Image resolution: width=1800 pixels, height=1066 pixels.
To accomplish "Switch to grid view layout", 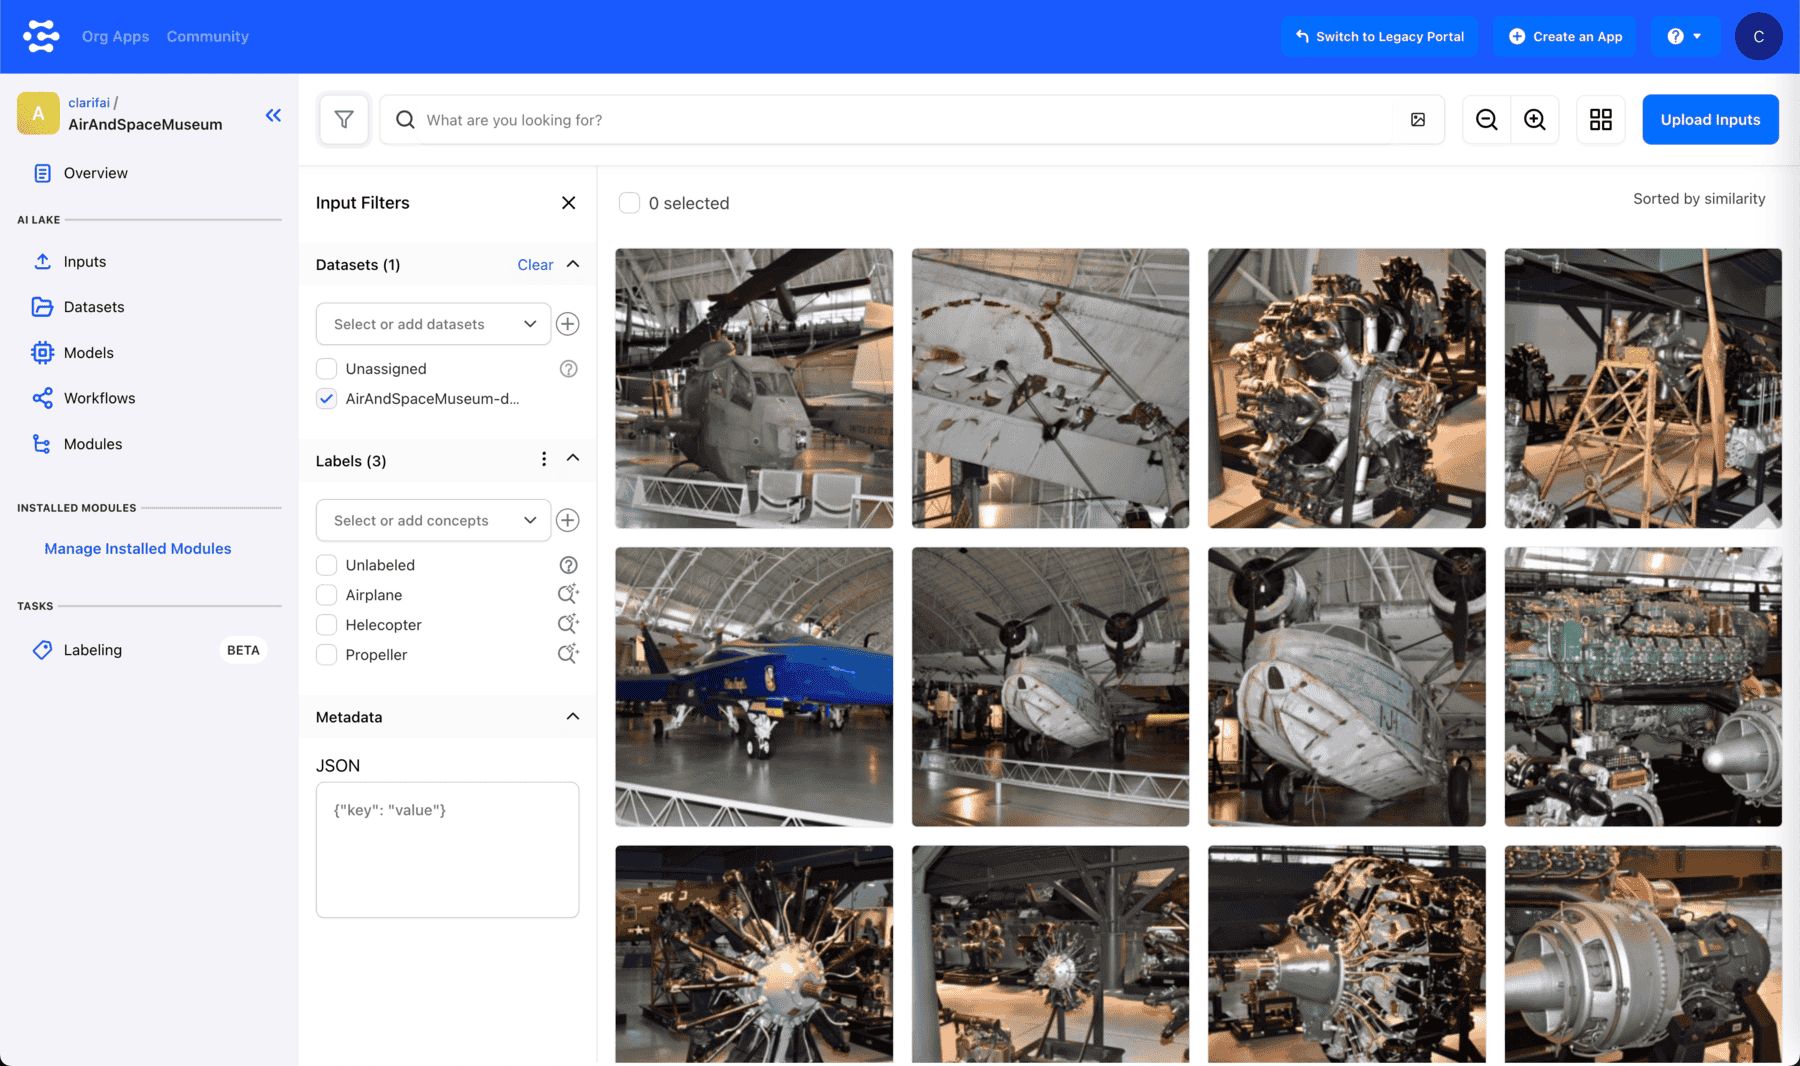I will (1600, 120).
